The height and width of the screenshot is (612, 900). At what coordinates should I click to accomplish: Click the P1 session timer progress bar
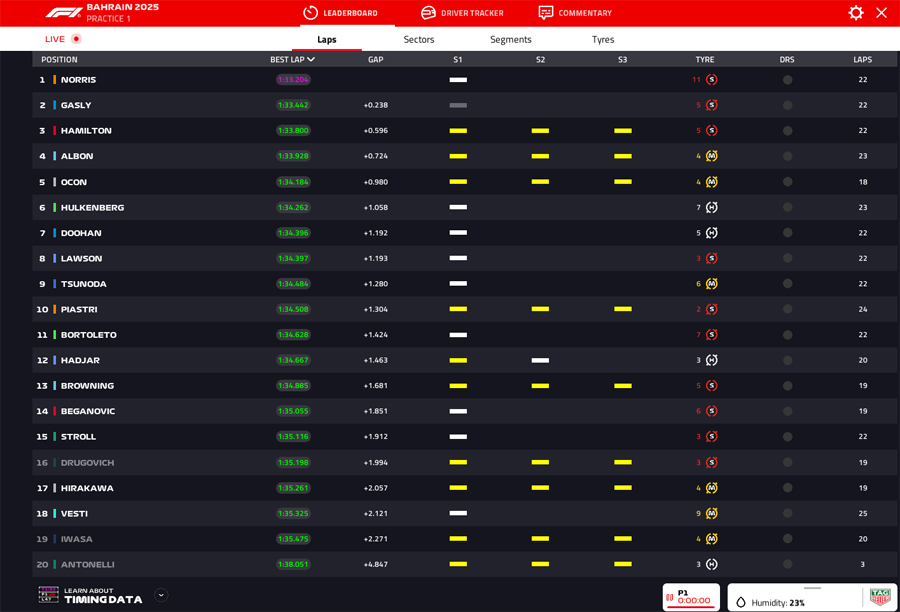coord(694,607)
